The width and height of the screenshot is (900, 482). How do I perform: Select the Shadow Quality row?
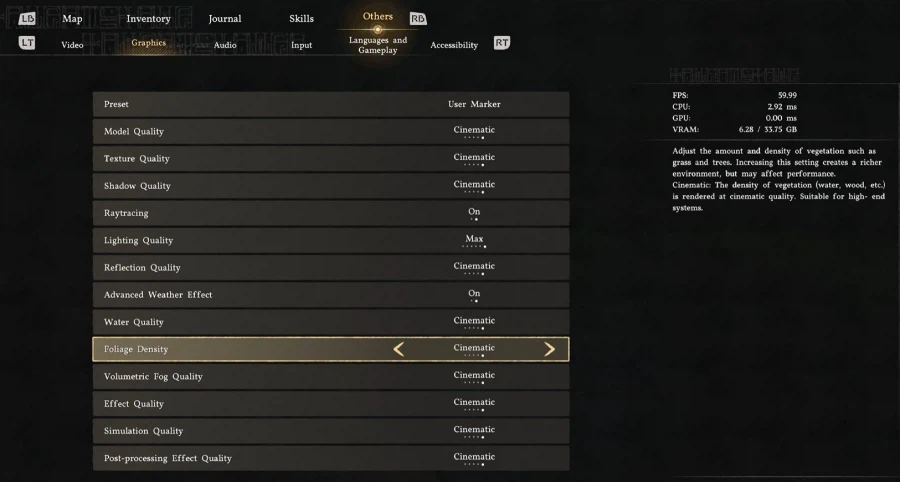pyautogui.click(x=330, y=186)
